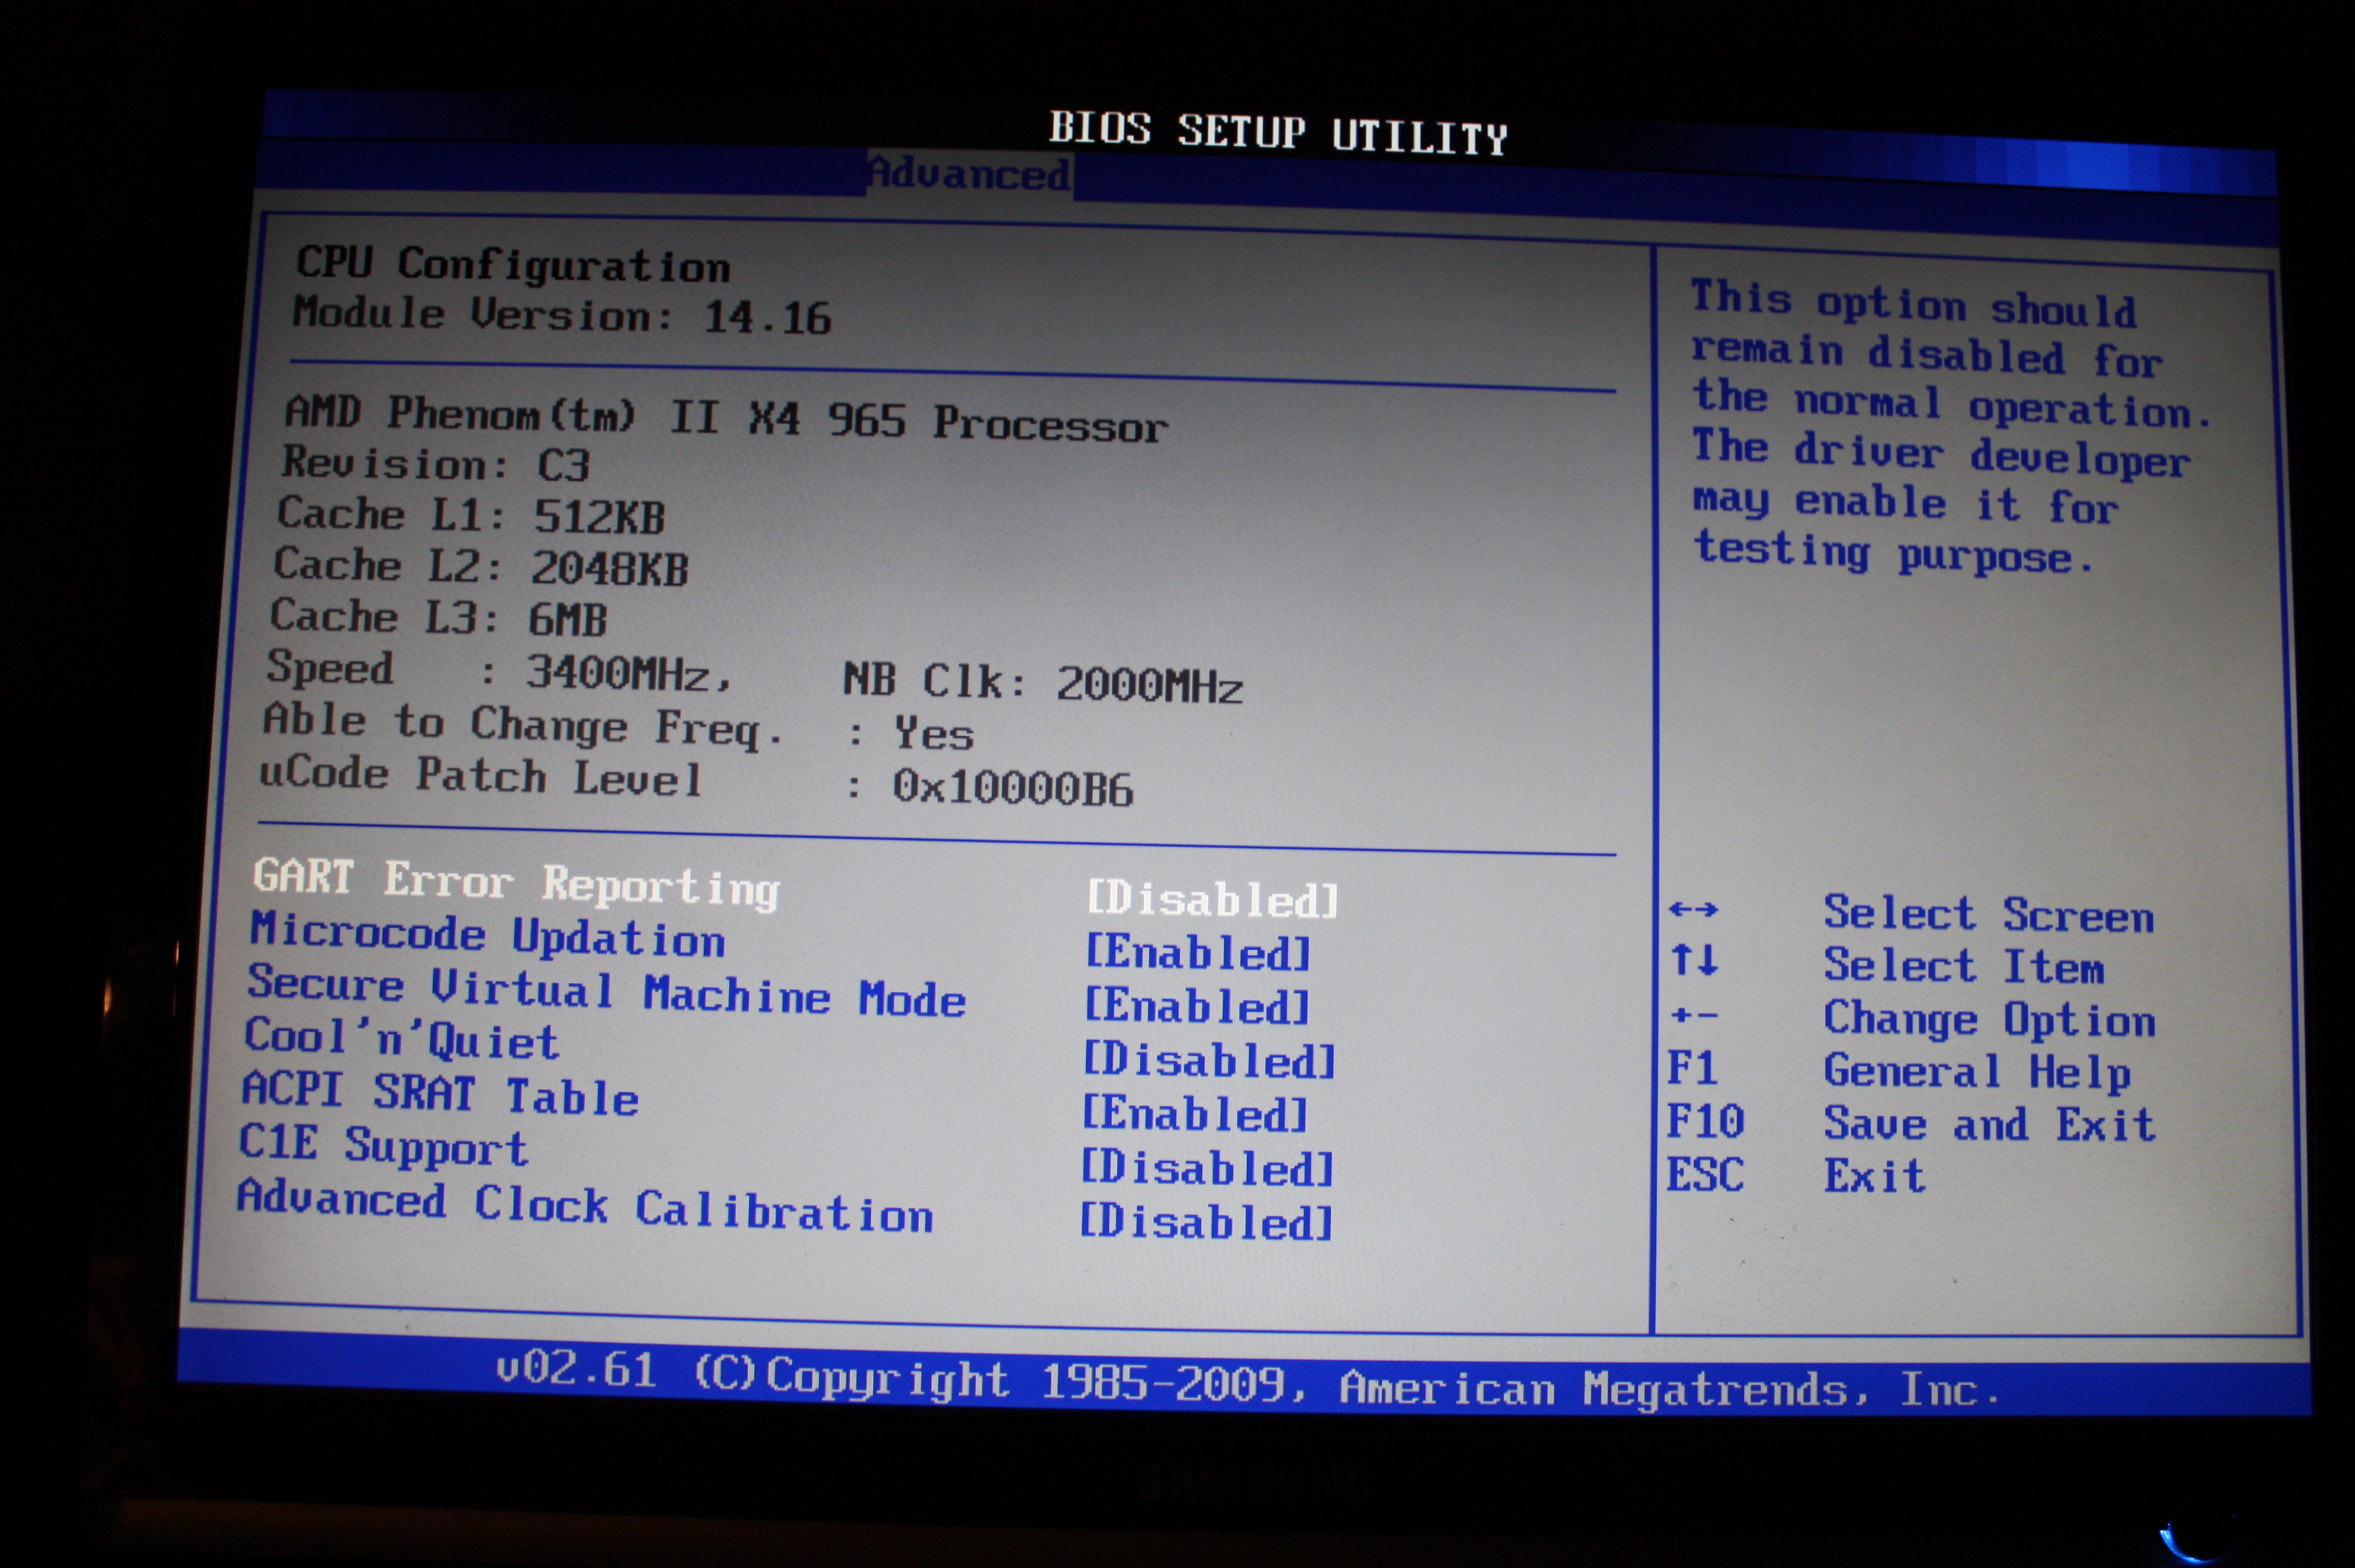Click the BIOS SETUP UTILITY title
This screenshot has height=1568, width=2355.
(x=1278, y=133)
